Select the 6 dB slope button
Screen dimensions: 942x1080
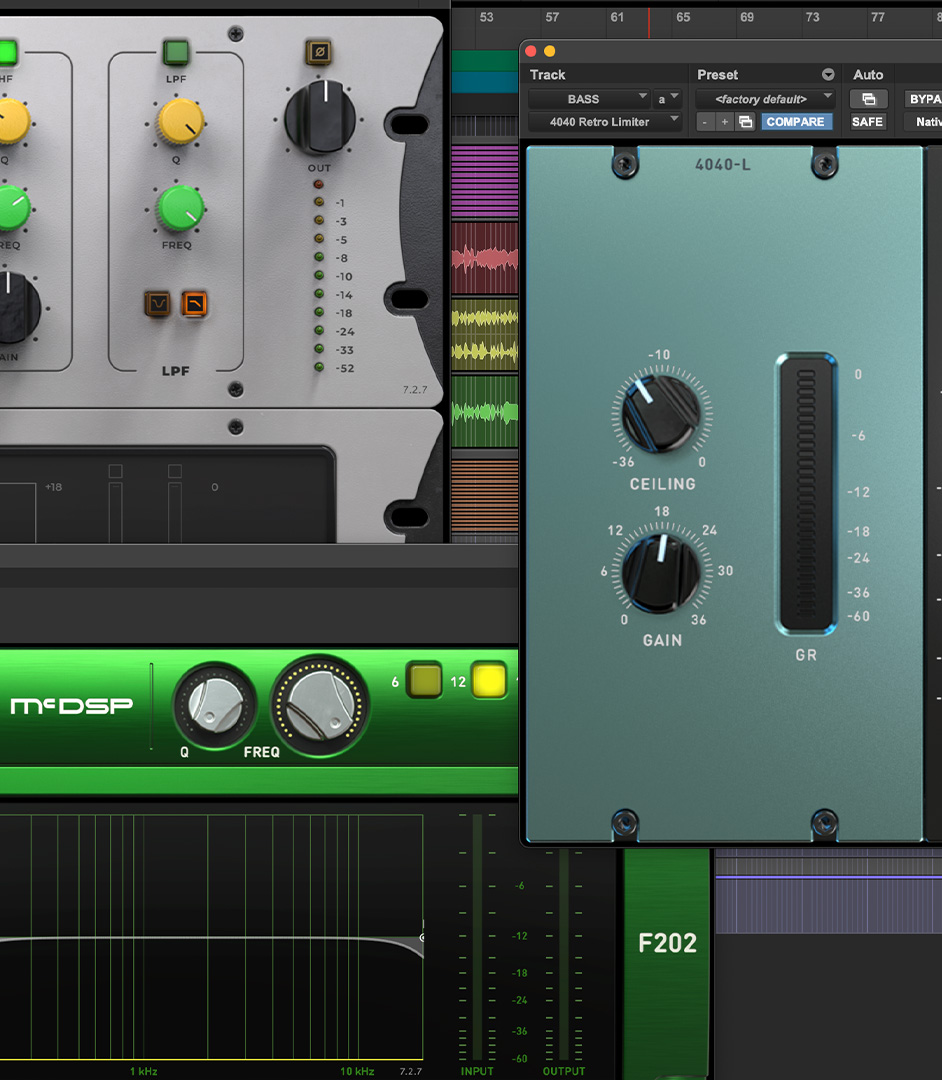[424, 681]
